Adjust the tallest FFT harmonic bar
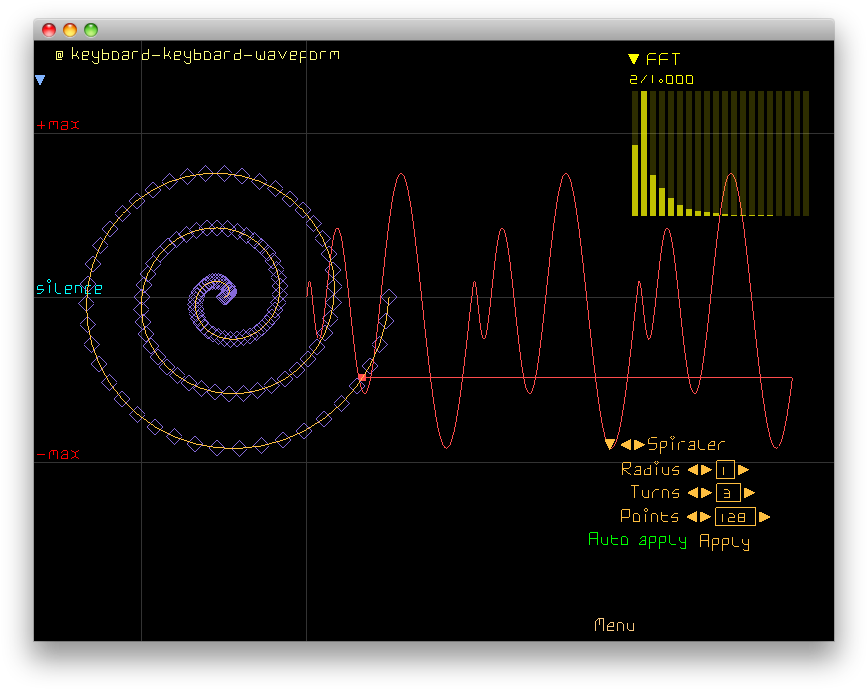This screenshot has width=867, height=689. 644,153
